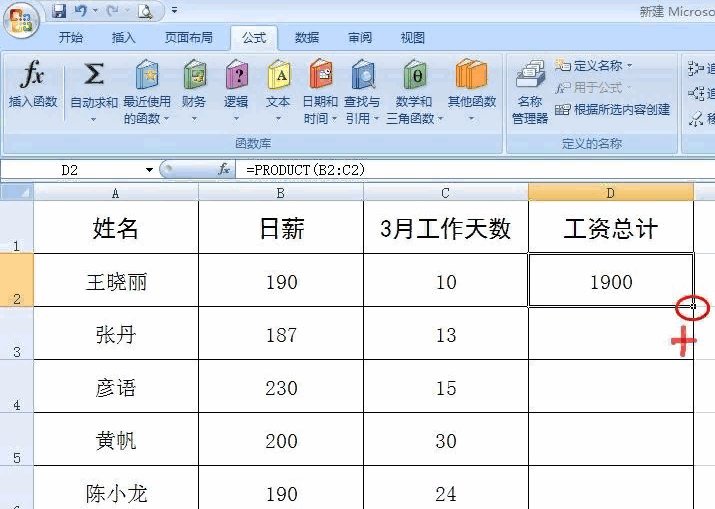Click the 3月工作天数 header cell
The image size is (715, 509).
pyautogui.click(x=446, y=227)
